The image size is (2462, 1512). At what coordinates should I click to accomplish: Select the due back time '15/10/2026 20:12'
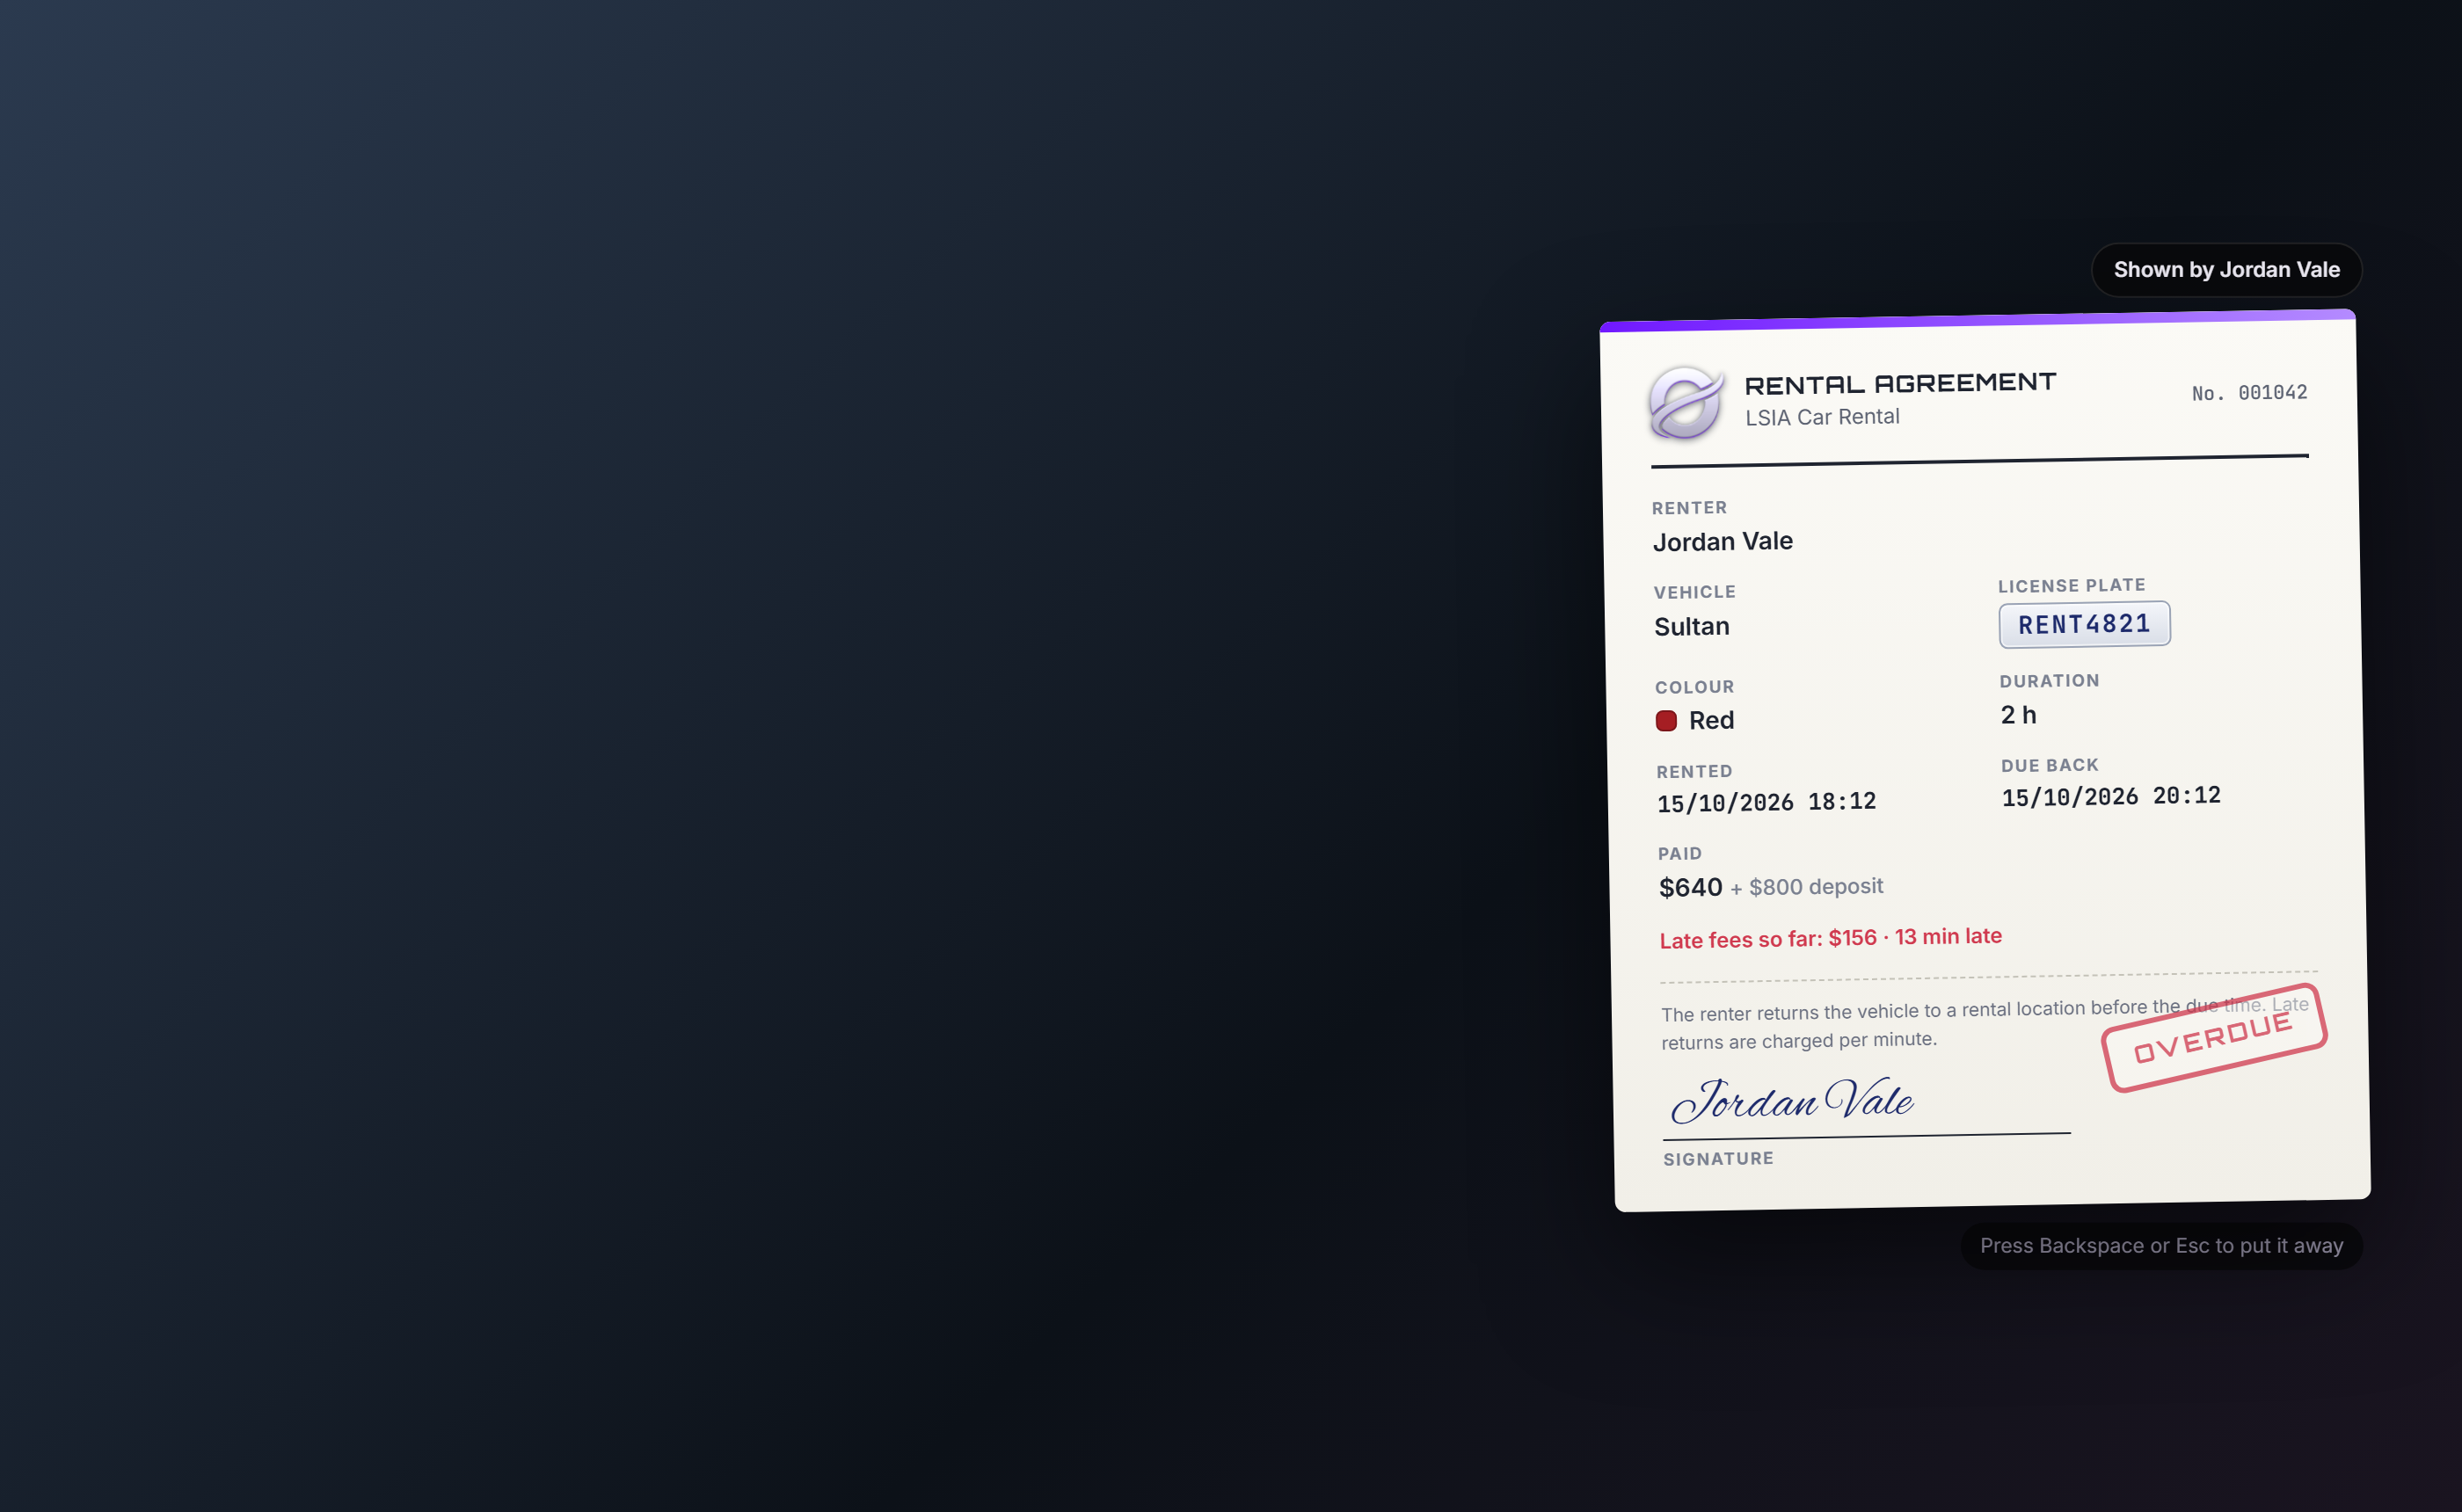tap(2110, 796)
